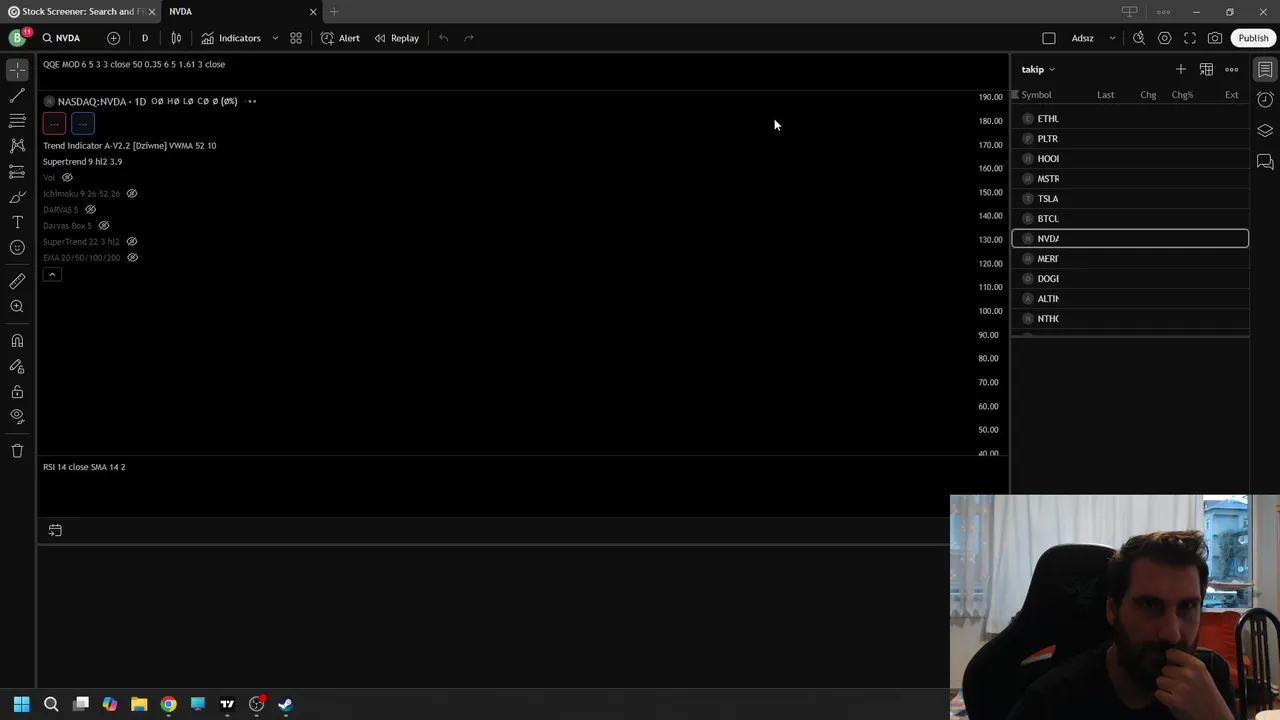The height and width of the screenshot is (720, 1280).
Task: Click the Publish button
Action: coord(1253,38)
